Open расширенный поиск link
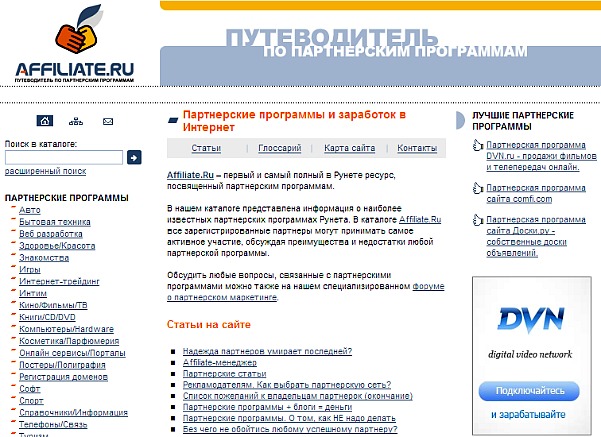This screenshot has width=601, height=437. 45,171
